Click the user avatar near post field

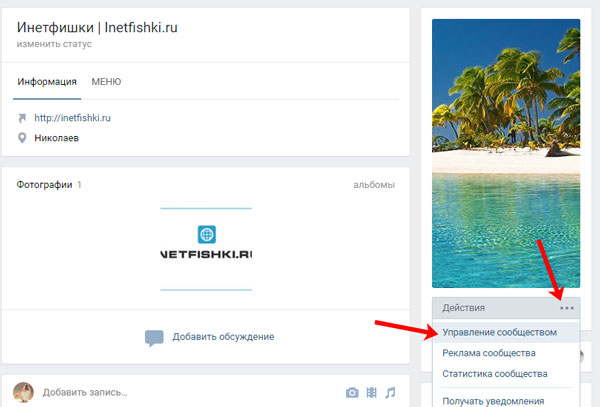click(x=23, y=392)
